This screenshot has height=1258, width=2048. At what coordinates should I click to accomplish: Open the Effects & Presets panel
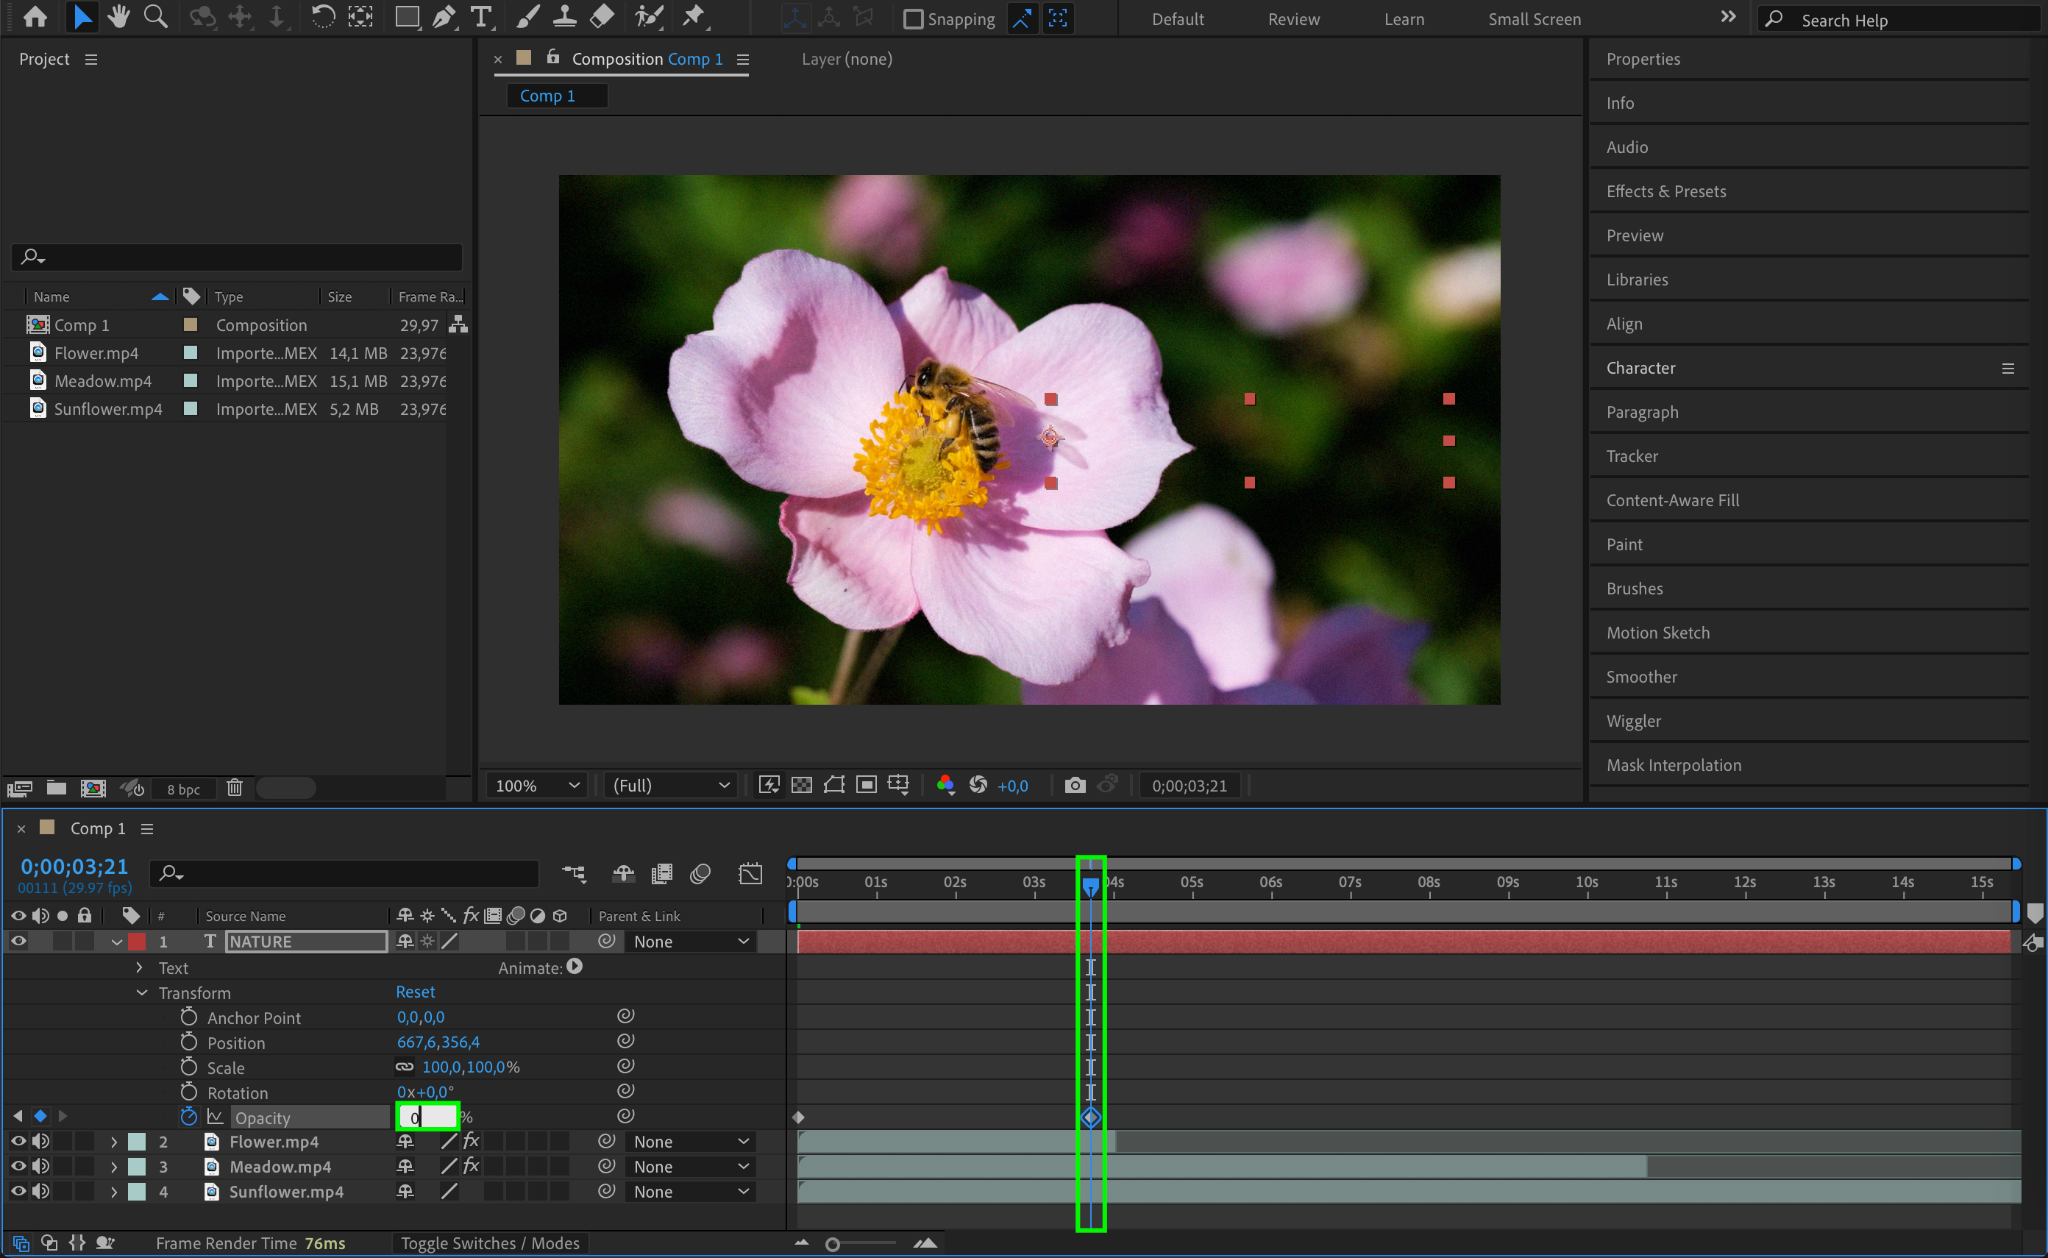(x=1666, y=191)
